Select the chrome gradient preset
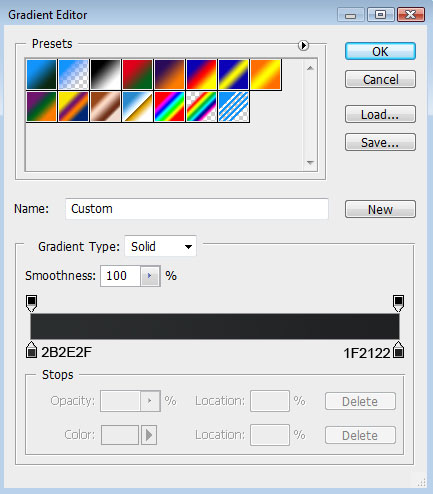This screenshot has height=494, width=433. coord(137,107)
